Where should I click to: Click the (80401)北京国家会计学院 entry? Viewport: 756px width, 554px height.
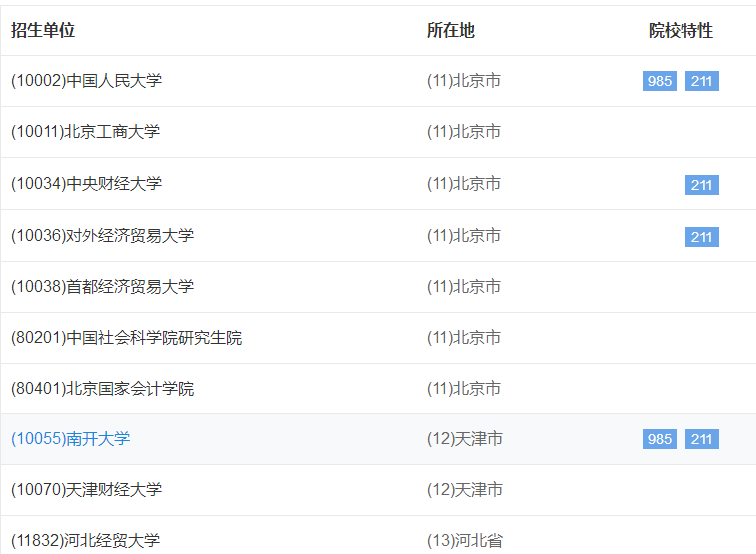click(102, 389)
